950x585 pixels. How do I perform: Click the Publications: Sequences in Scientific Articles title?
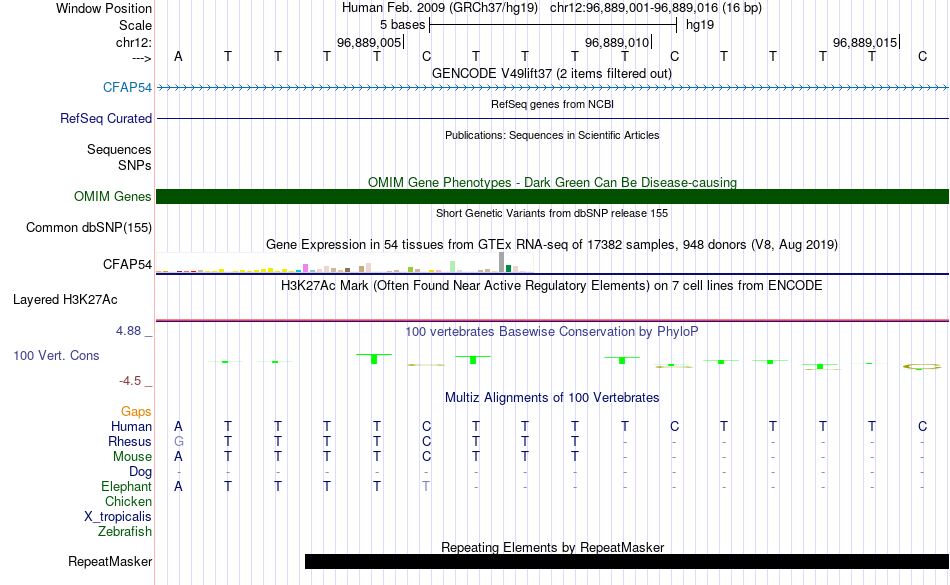point(552,135)
